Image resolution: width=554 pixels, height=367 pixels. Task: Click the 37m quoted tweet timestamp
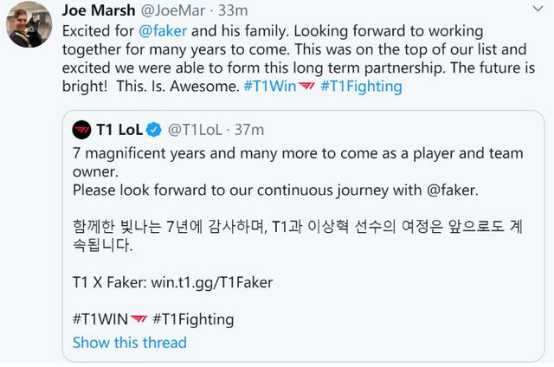click(249, 130)
